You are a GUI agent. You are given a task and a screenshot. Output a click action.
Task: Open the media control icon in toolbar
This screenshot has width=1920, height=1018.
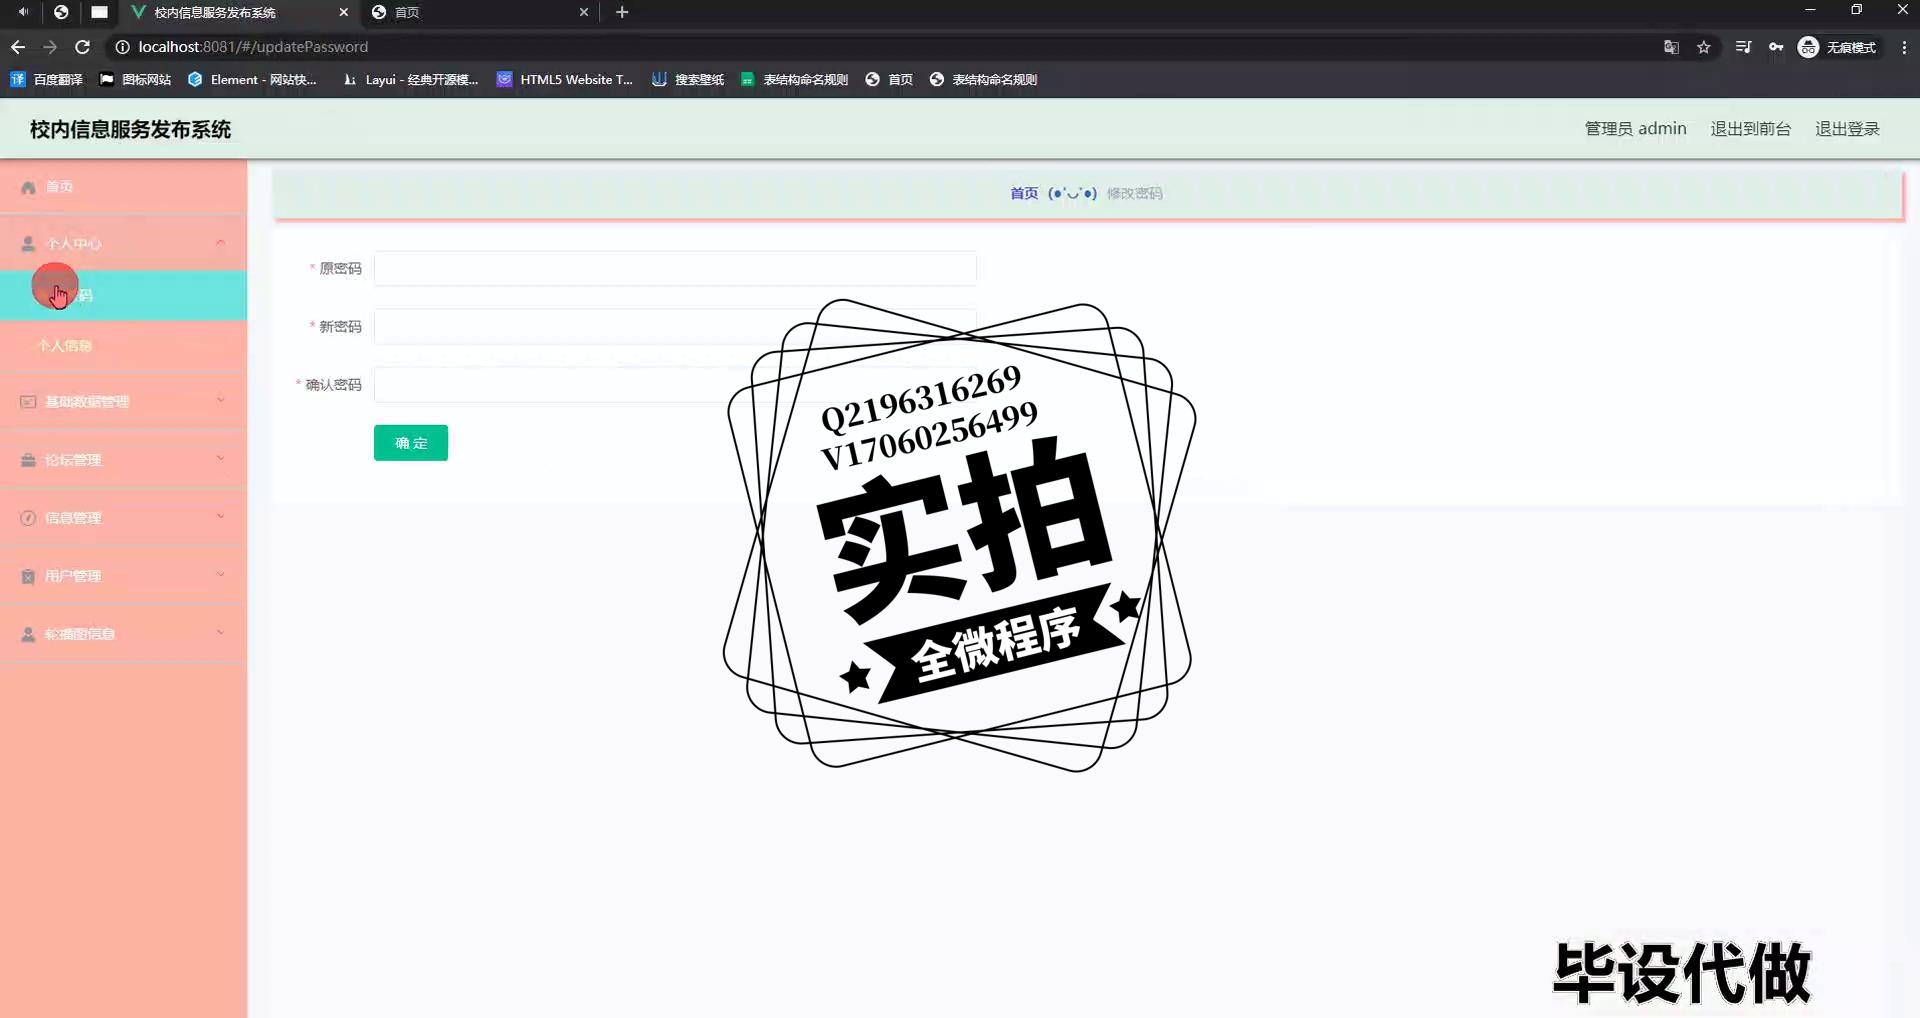click(x=1743, y=47)
